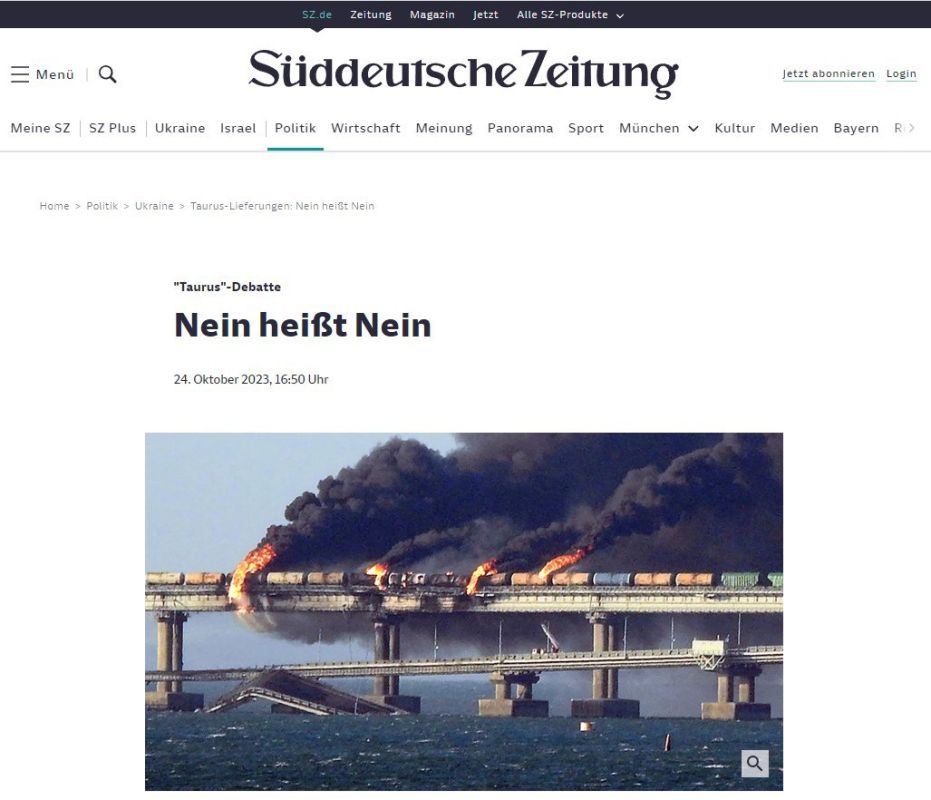Click the search magnifier icon
Viewport: 931px width, 800px height.
coord(107,74)
